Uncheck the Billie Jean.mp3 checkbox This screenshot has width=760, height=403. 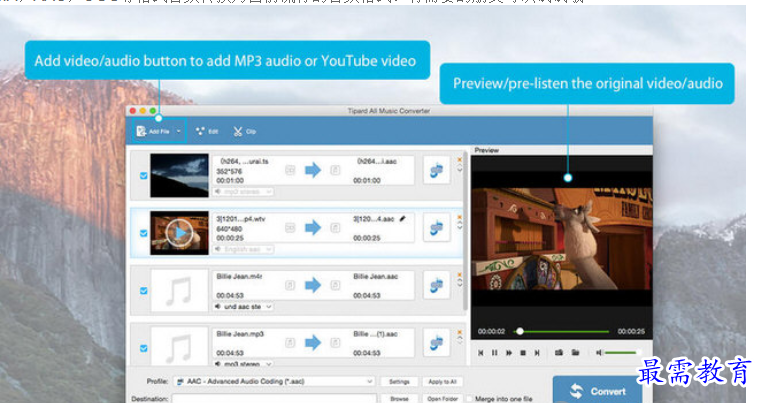143,348
